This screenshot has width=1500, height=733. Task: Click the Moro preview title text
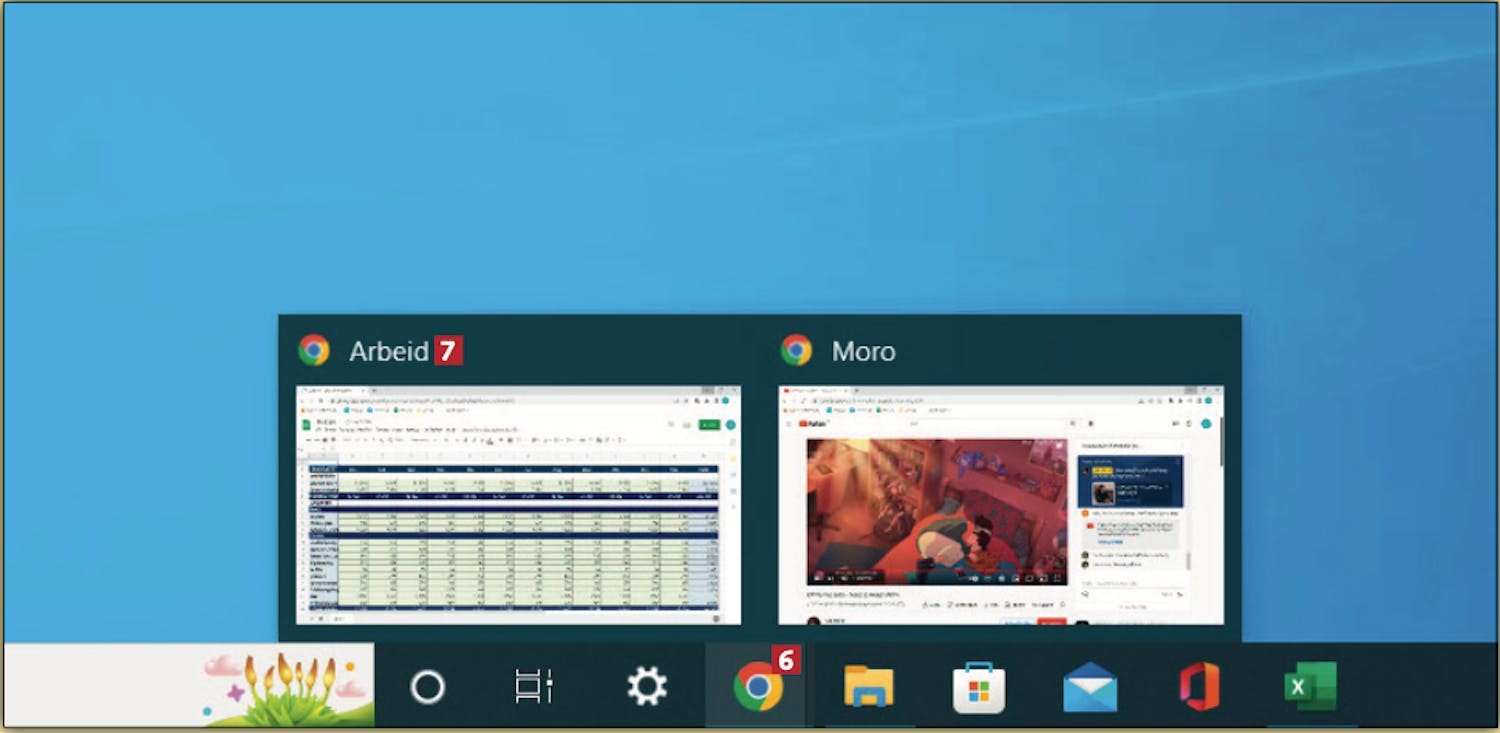(x=863, y=352)
